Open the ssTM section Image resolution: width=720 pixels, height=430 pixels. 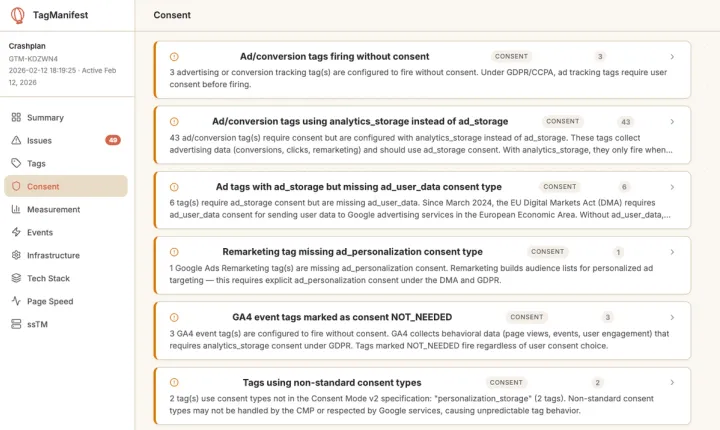tap(66, 324)
